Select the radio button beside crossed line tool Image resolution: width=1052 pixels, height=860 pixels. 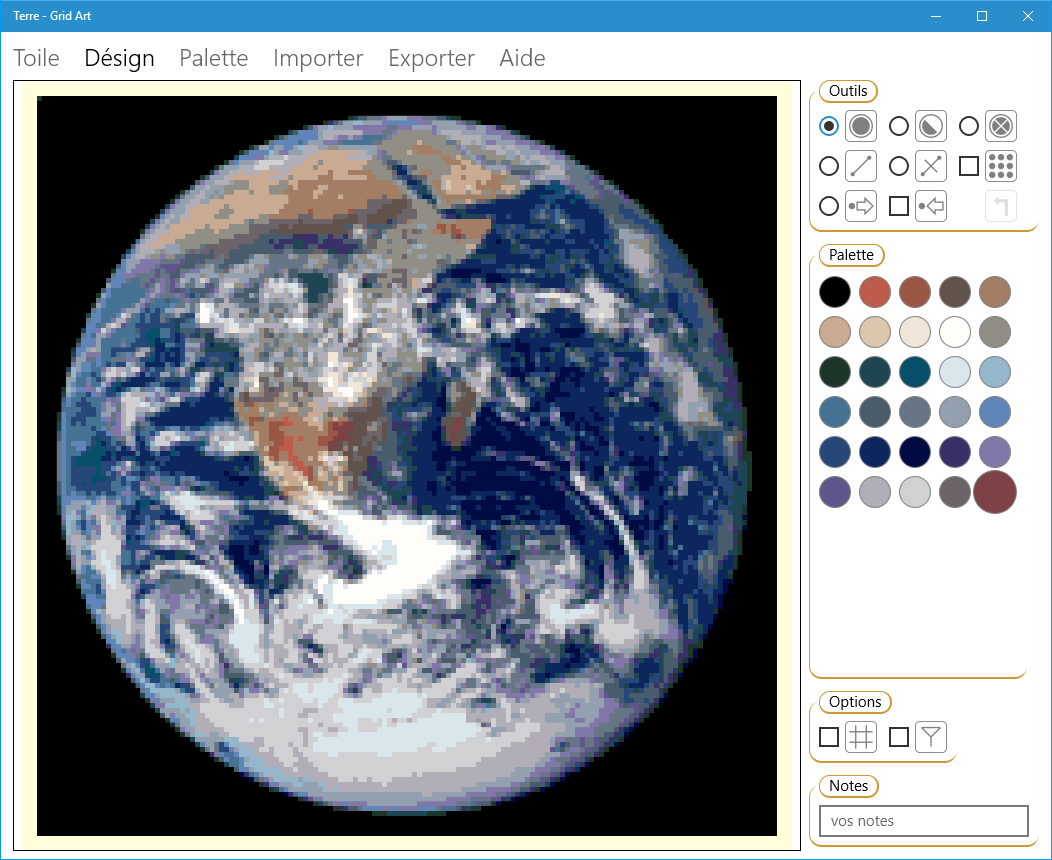click(x=899, y=166)
